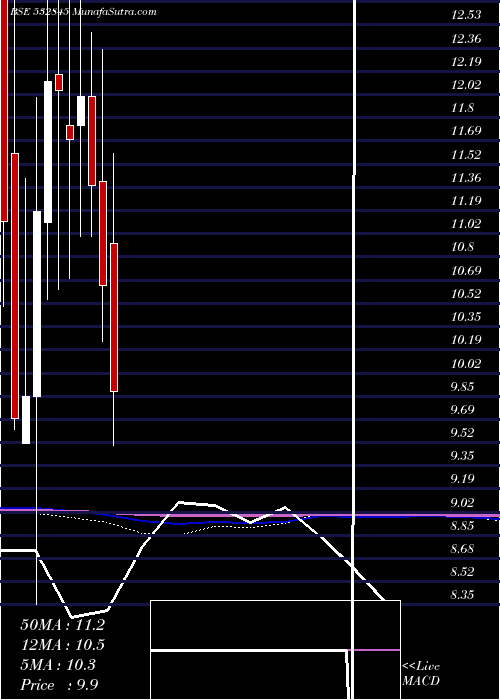Click the small white candlestick body near 9.52
The height and width of the screenshot is (700, 500).
[x=26, y=420]
